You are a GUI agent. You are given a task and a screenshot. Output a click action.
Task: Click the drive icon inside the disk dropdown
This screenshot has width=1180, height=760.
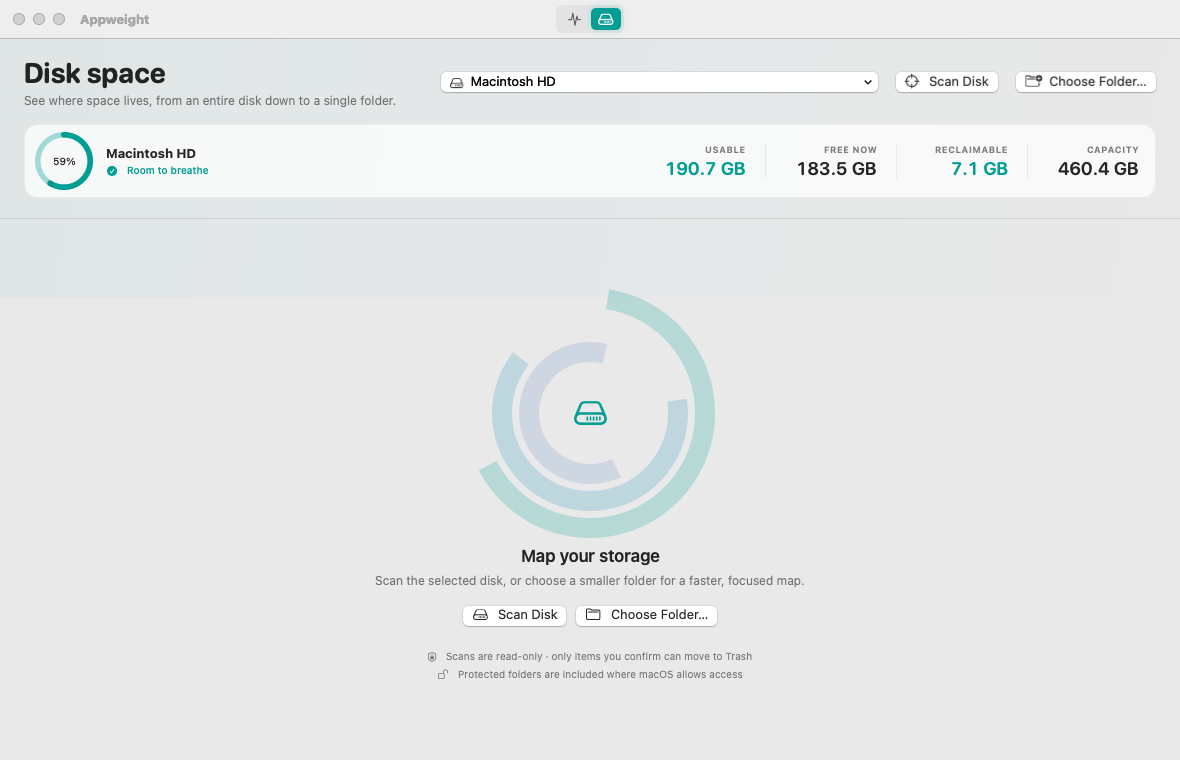457,82
